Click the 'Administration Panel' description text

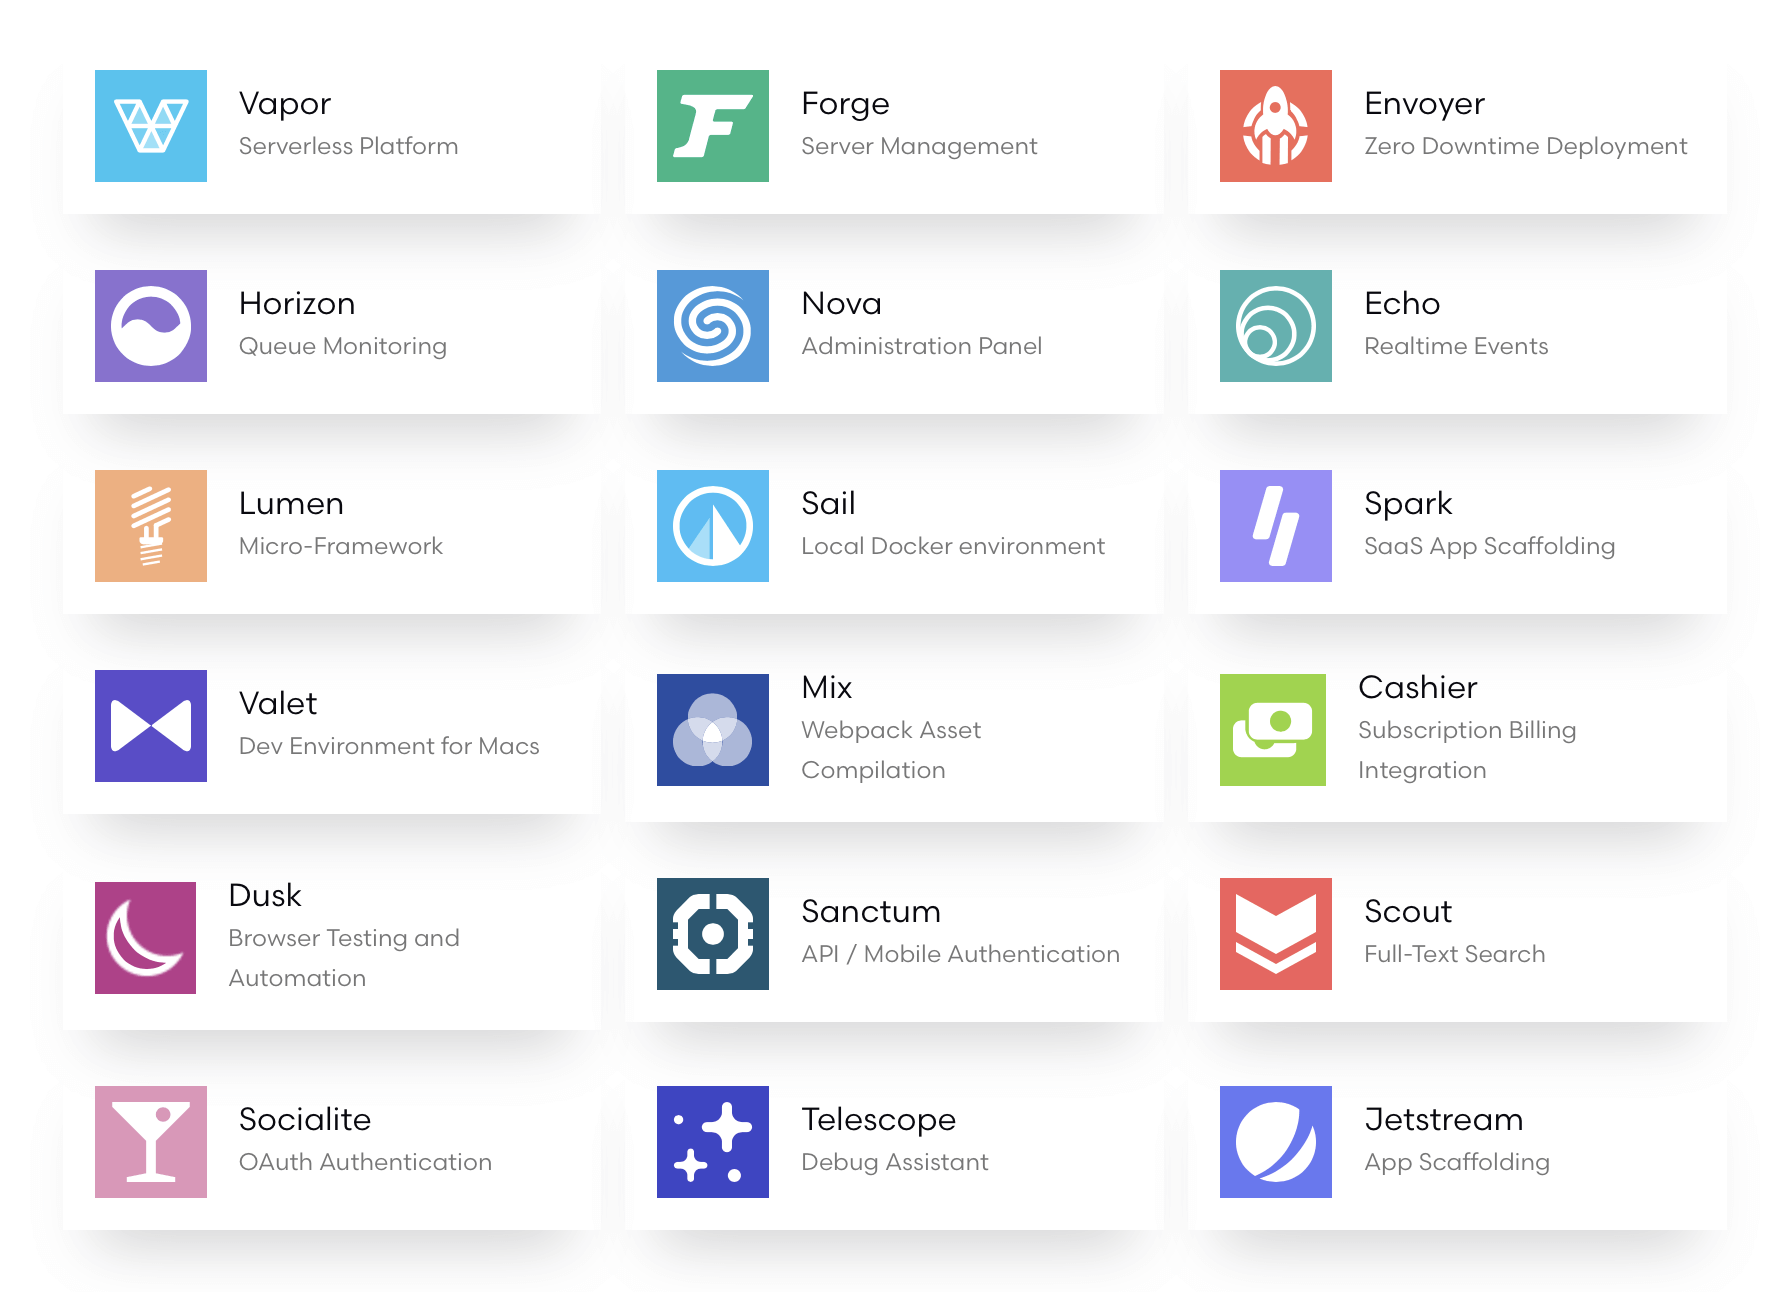(921, 346)
